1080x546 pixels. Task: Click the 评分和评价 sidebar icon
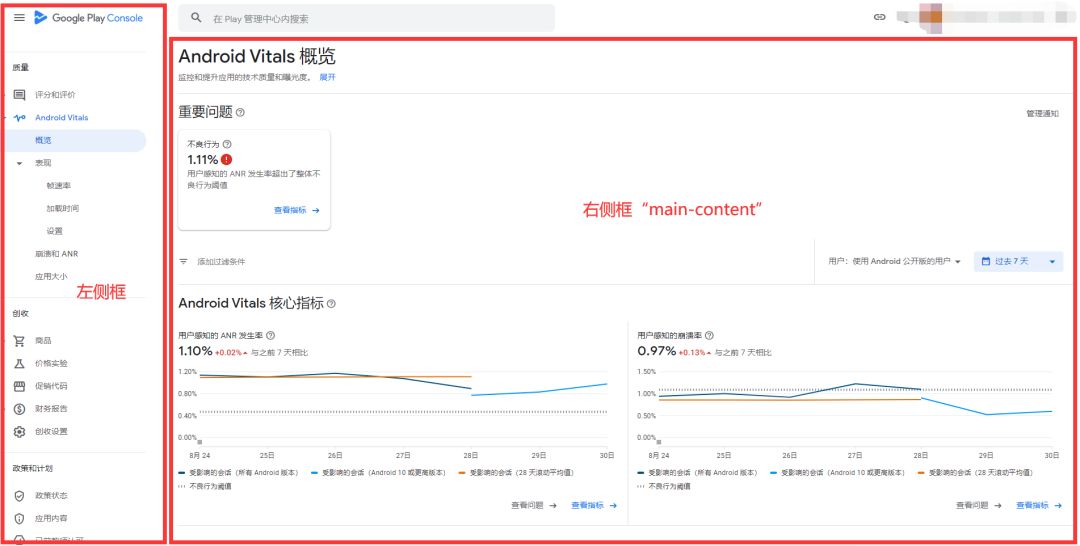click(x=19, y=95)
